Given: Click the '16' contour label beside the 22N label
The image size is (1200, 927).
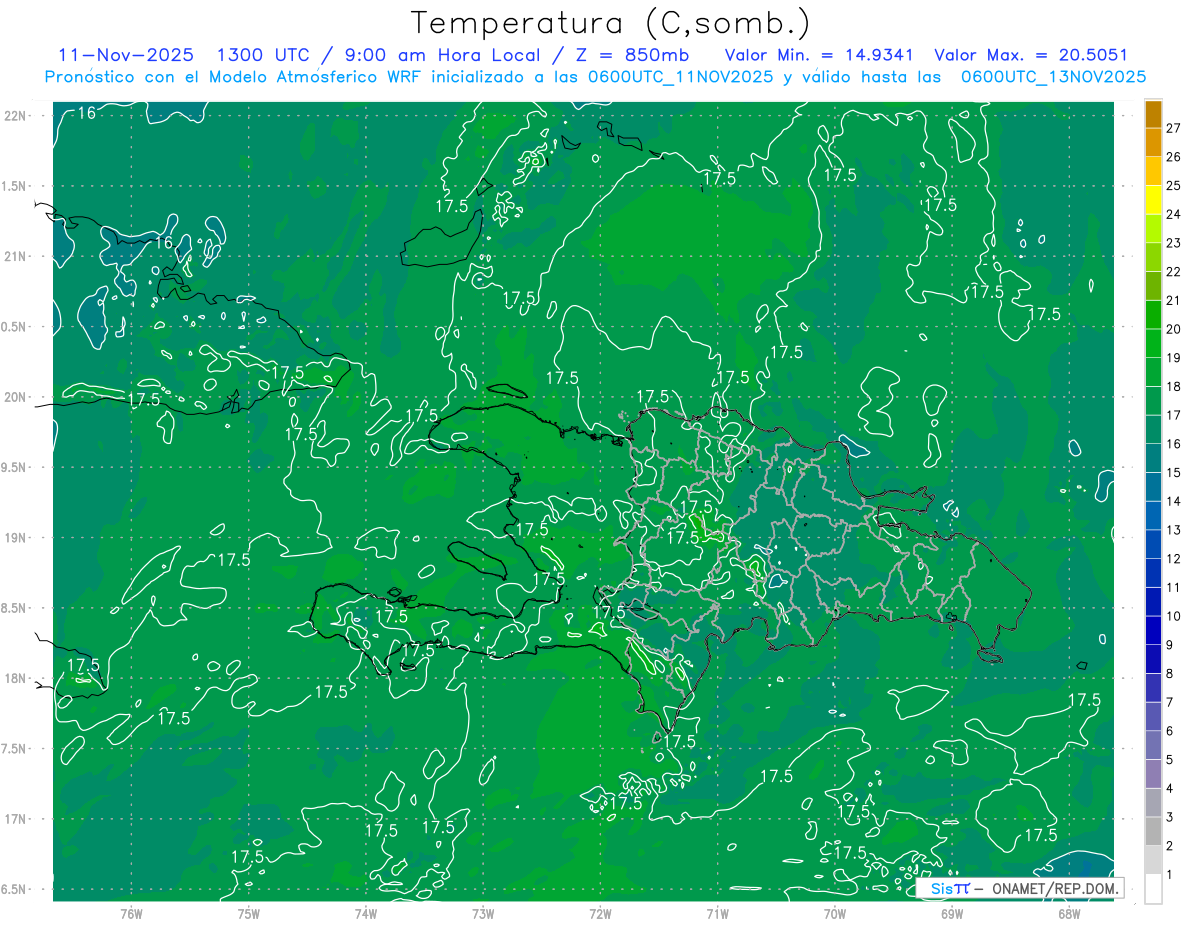Looking at the screenshot, I should [87, 113].
